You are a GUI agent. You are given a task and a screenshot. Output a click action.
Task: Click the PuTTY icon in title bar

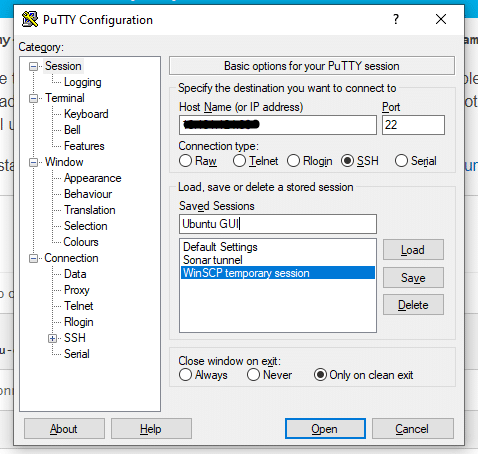point(30,19)
